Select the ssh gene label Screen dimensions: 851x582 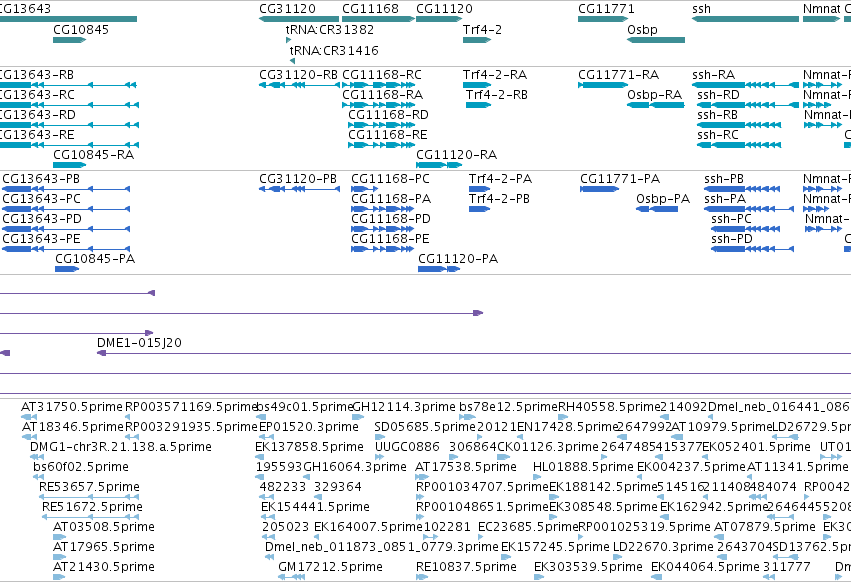pyautogui.click(x=701, y=9)
